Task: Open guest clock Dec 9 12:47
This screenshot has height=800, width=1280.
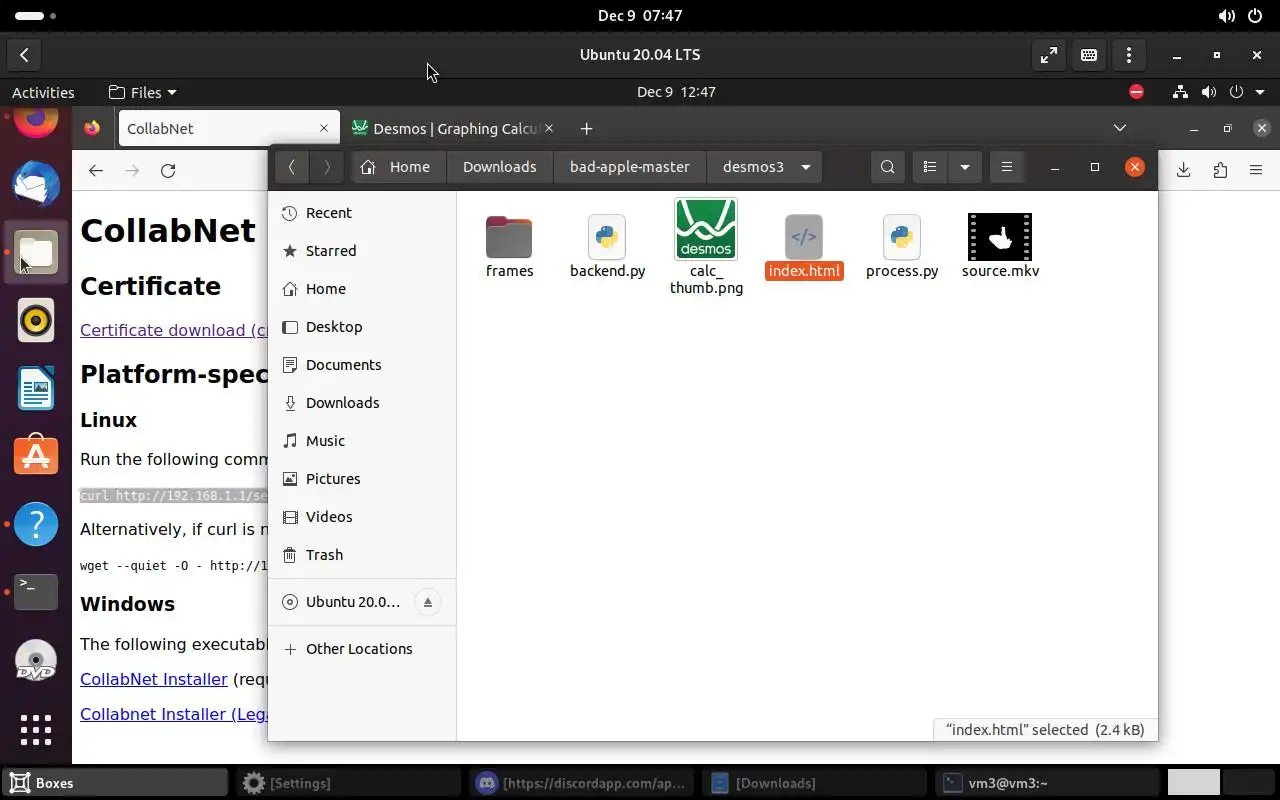Action: click(676, 92)
